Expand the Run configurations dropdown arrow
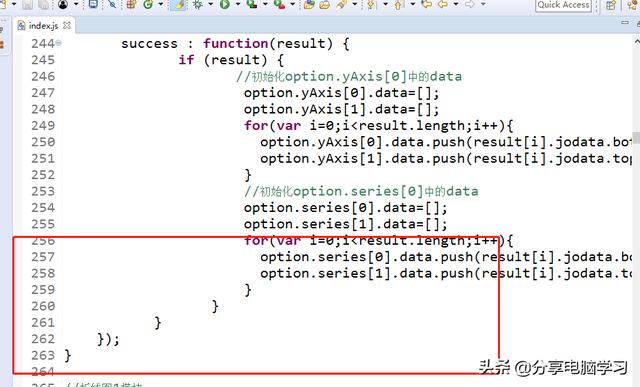 click(x=238, y=4)
